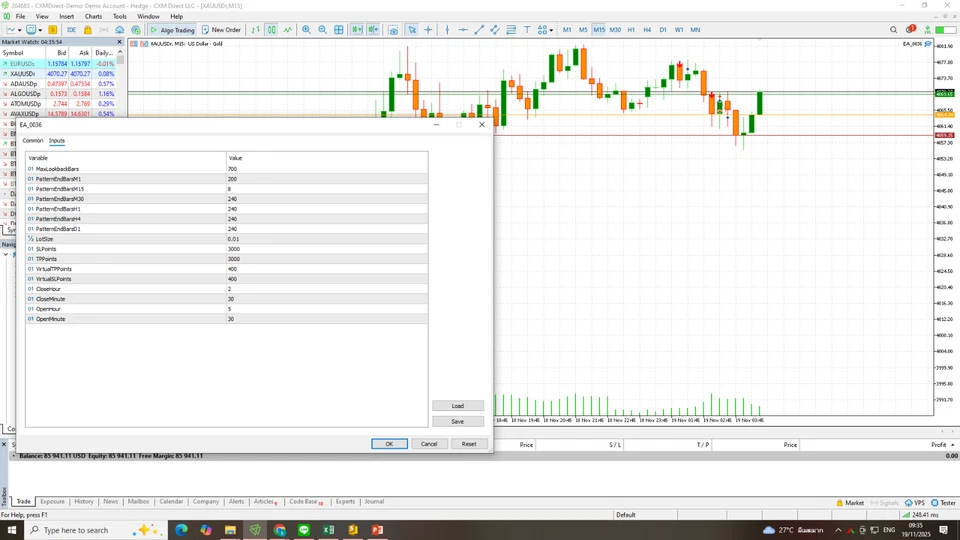960x540 pixels.
Task: Click Reset in the EA_0036 dialog
Action: pos(469,444)
